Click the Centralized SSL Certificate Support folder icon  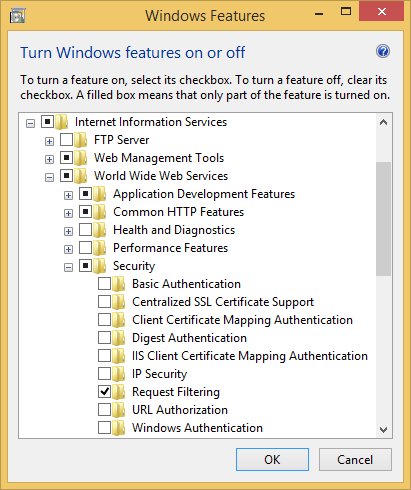(119, 302)
